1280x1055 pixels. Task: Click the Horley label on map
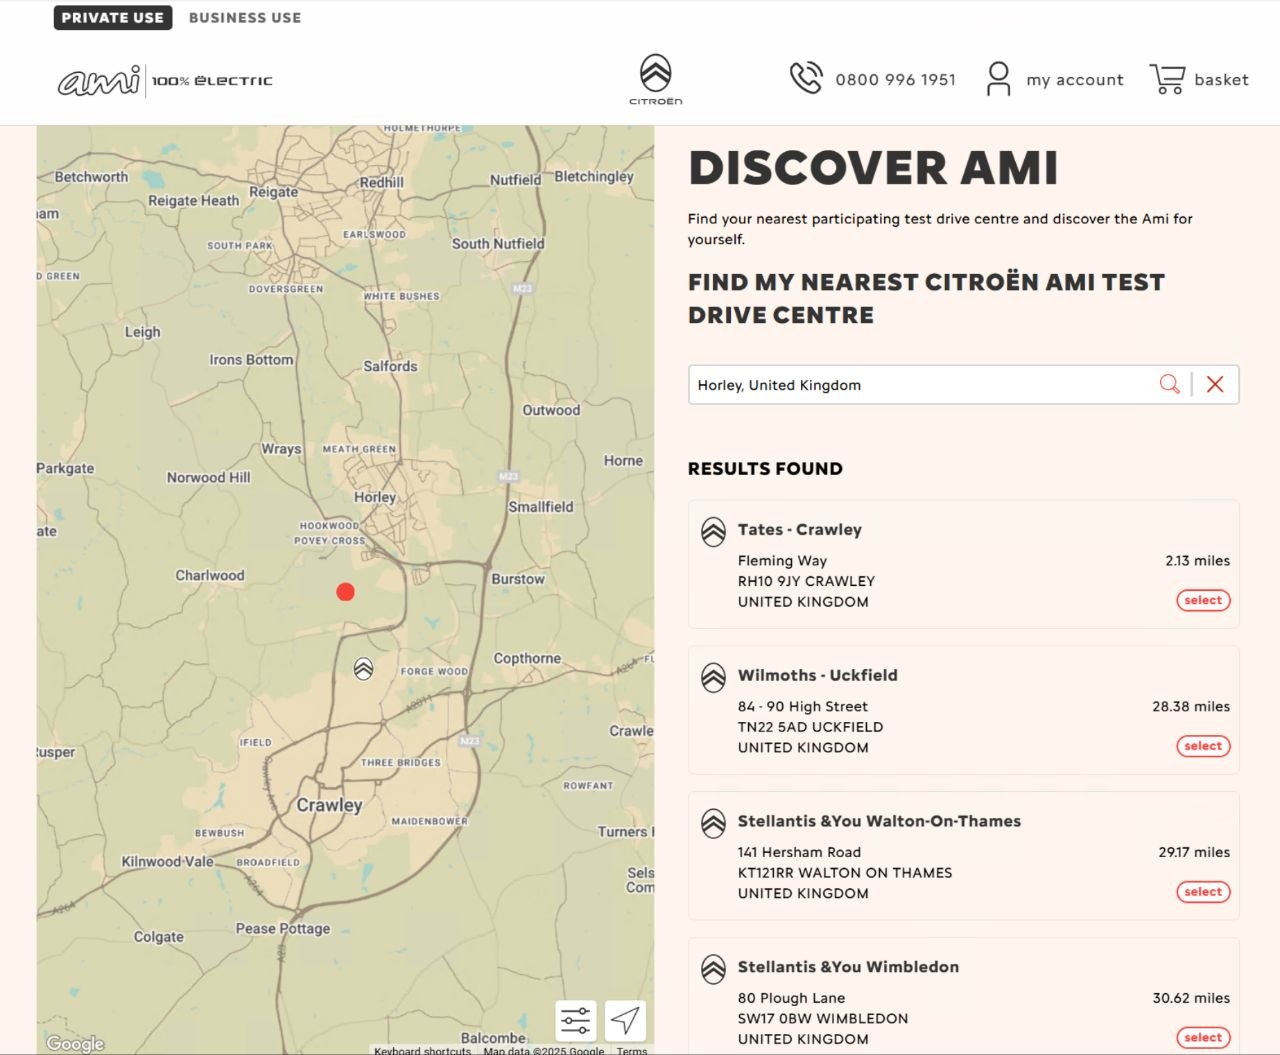tap(375, 497)
